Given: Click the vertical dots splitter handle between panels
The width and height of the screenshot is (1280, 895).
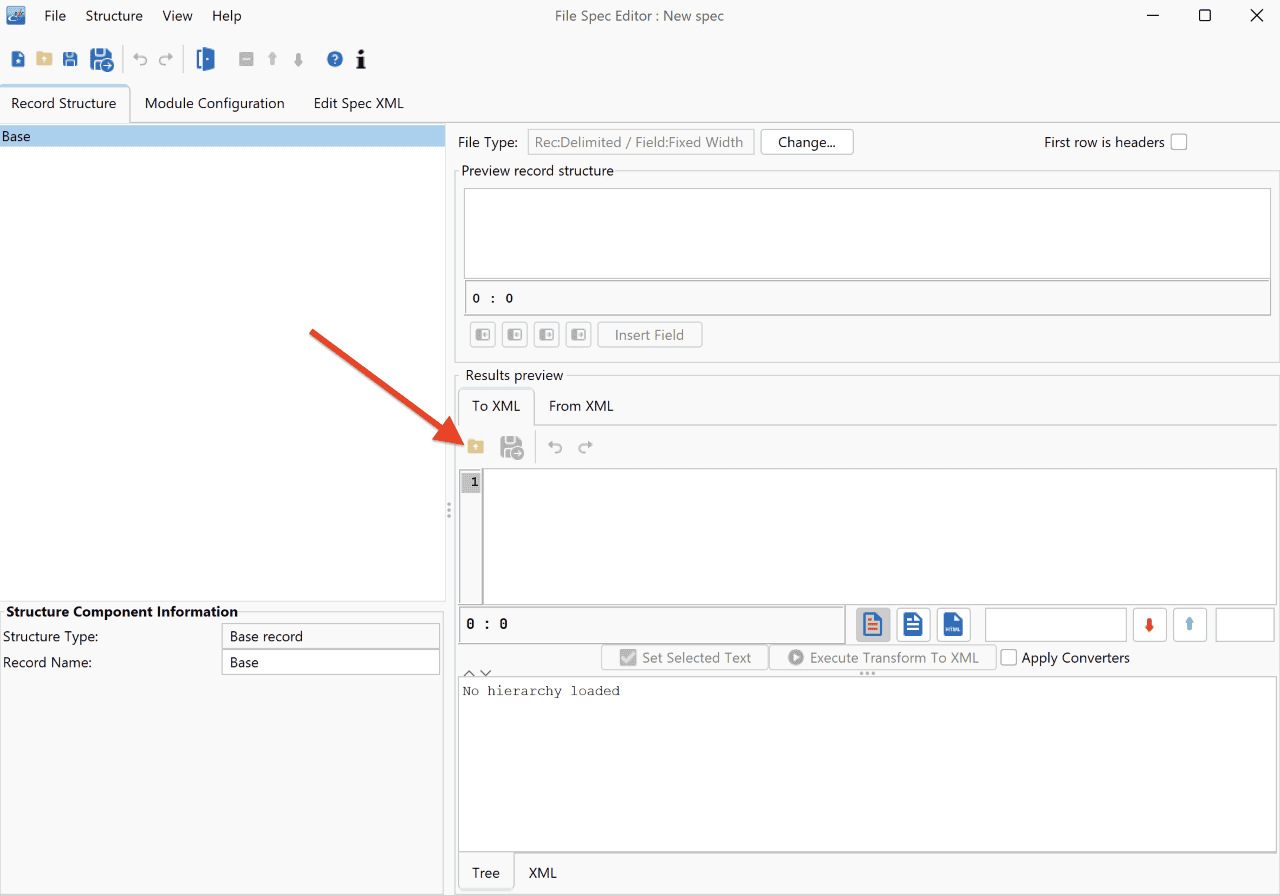Looking at the screenshot, I should click(x=449, y=510).
